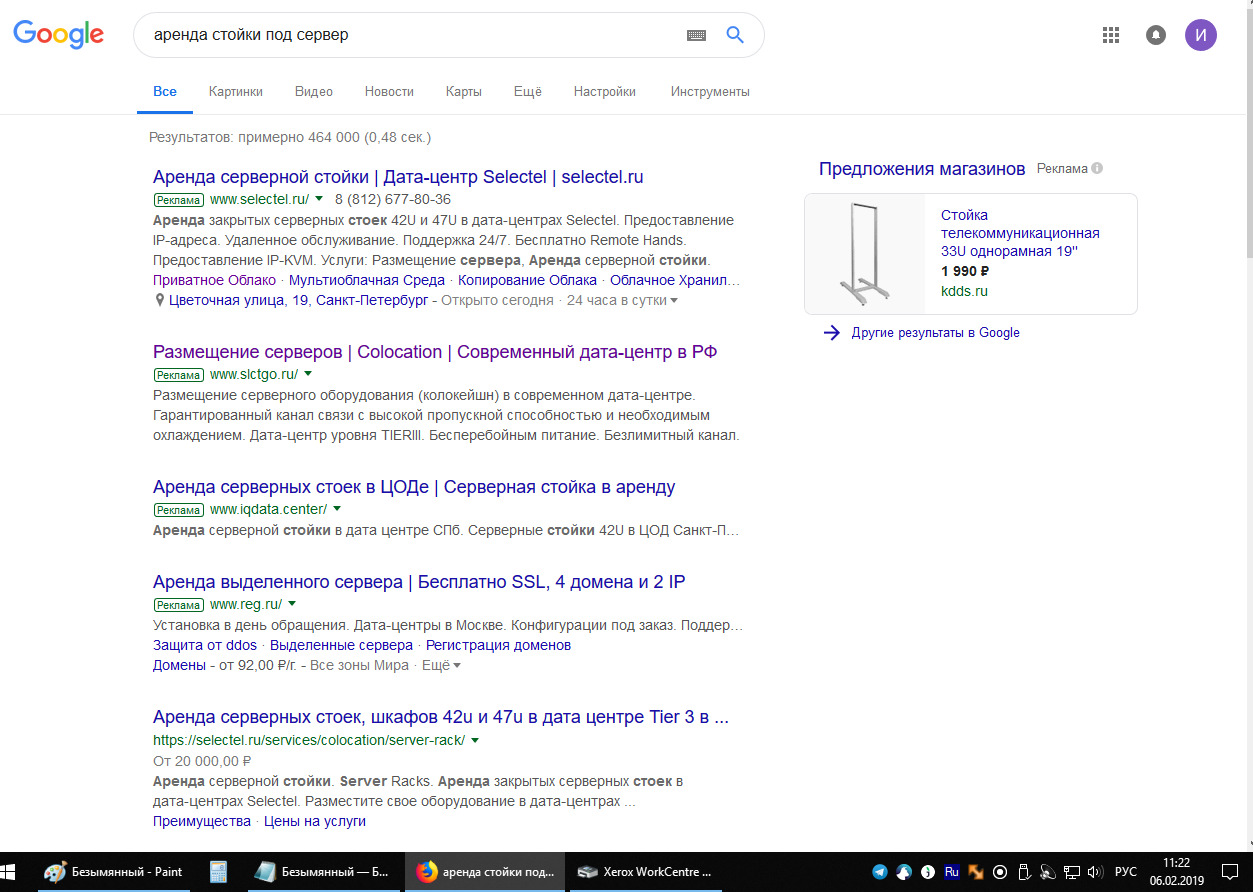Click the Ru tray icon

click(951, 872)
